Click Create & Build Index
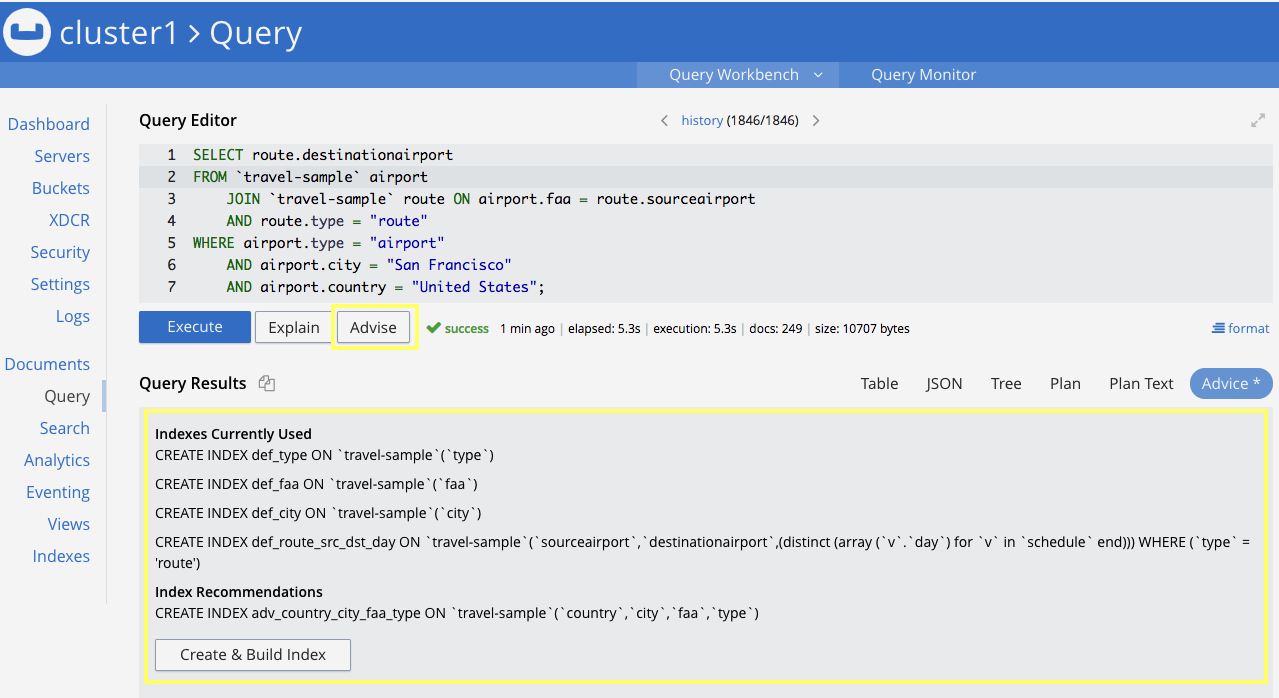This screenshot has height=698, width=1279. tap(253, 655)
